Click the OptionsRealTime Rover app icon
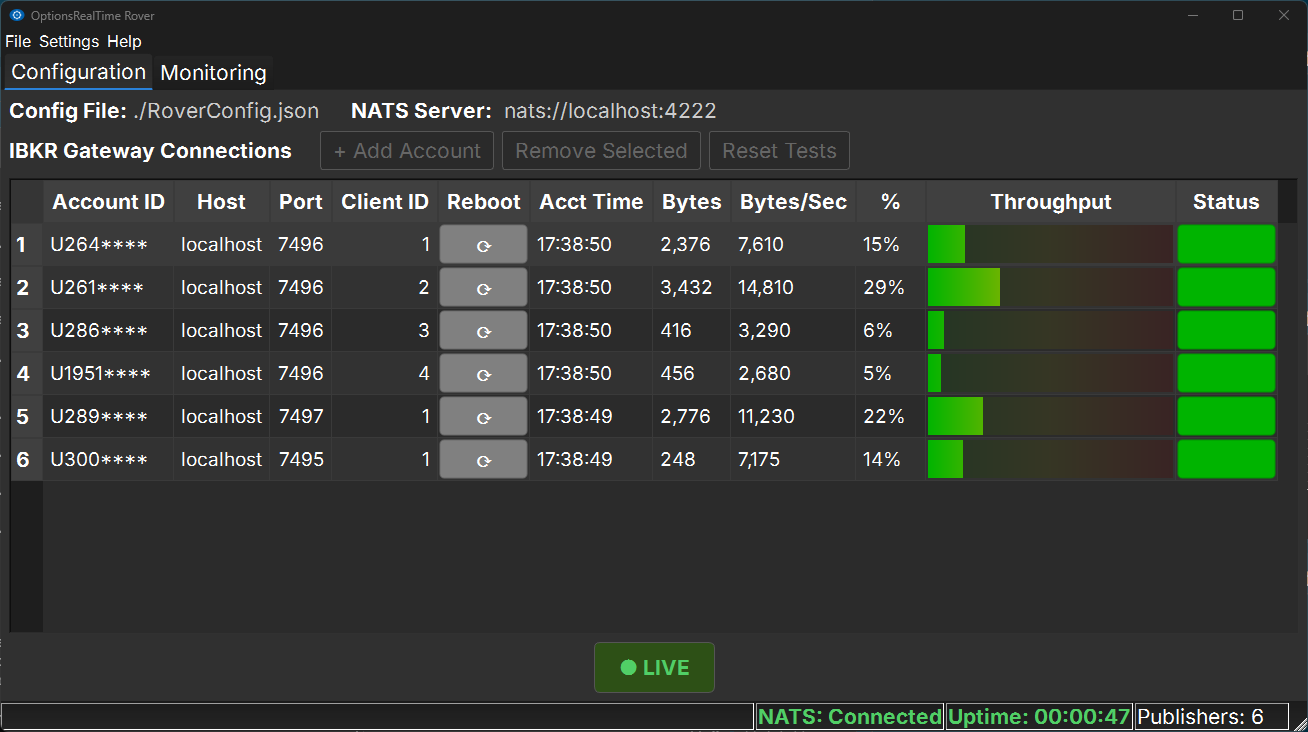1308x732 pixels. [x=16, y=15]
